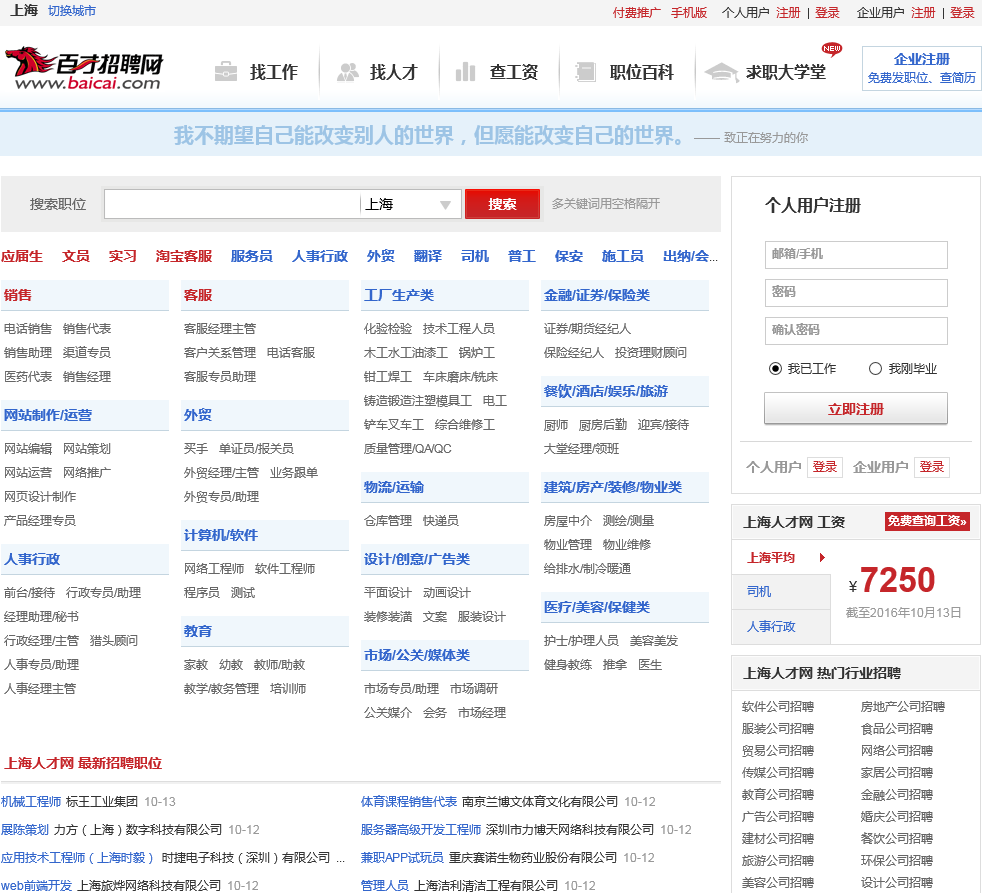Viewport: 982px width, 893px height.
Task: Click the 免费查询工资 red button
Action: click(927, 521)
